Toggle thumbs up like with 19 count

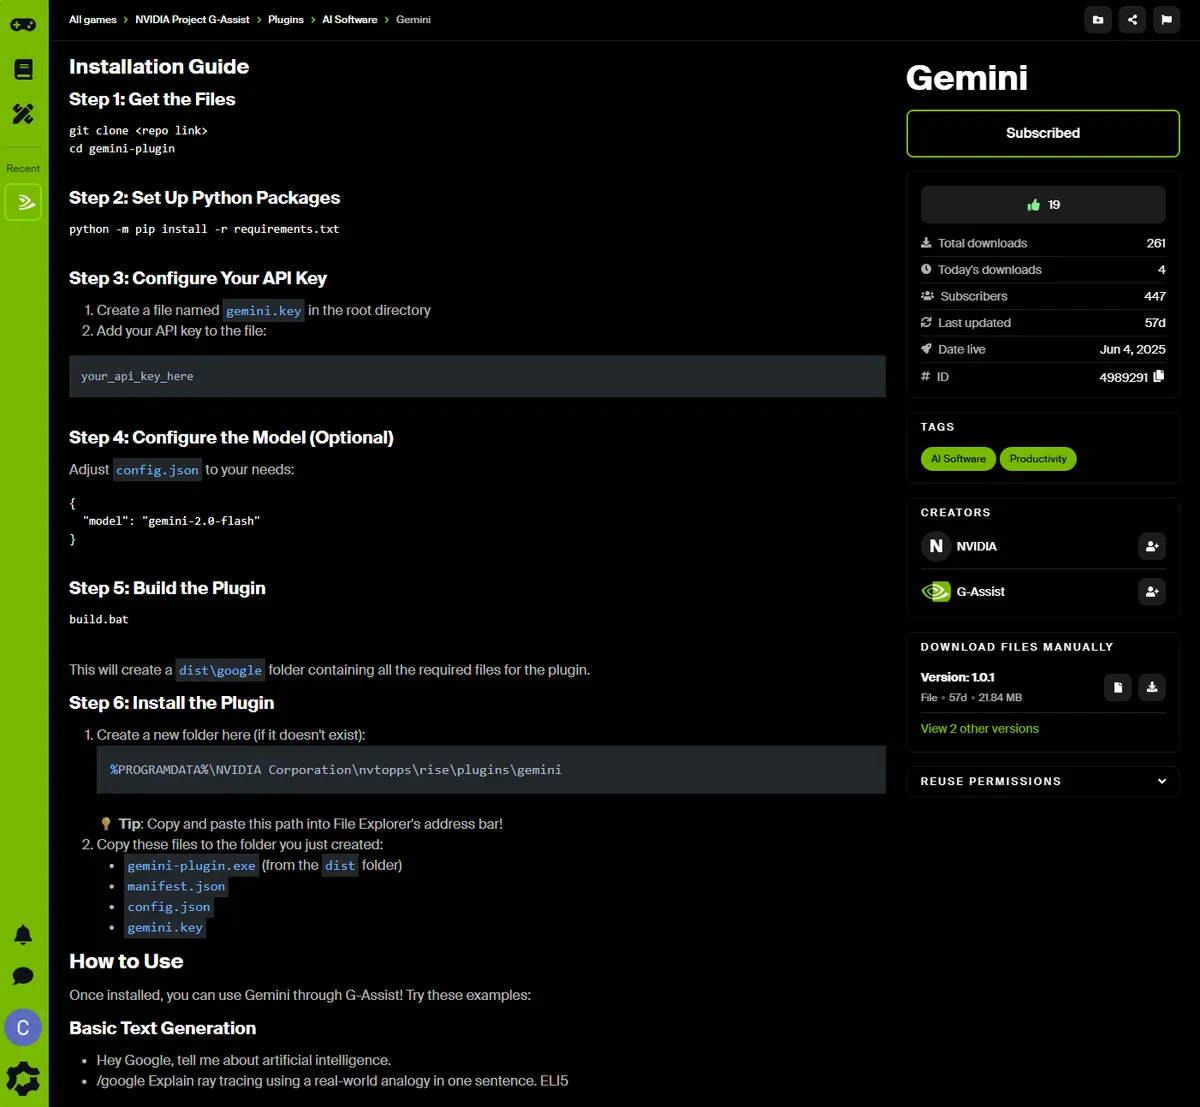click(x=1042, y=205)
